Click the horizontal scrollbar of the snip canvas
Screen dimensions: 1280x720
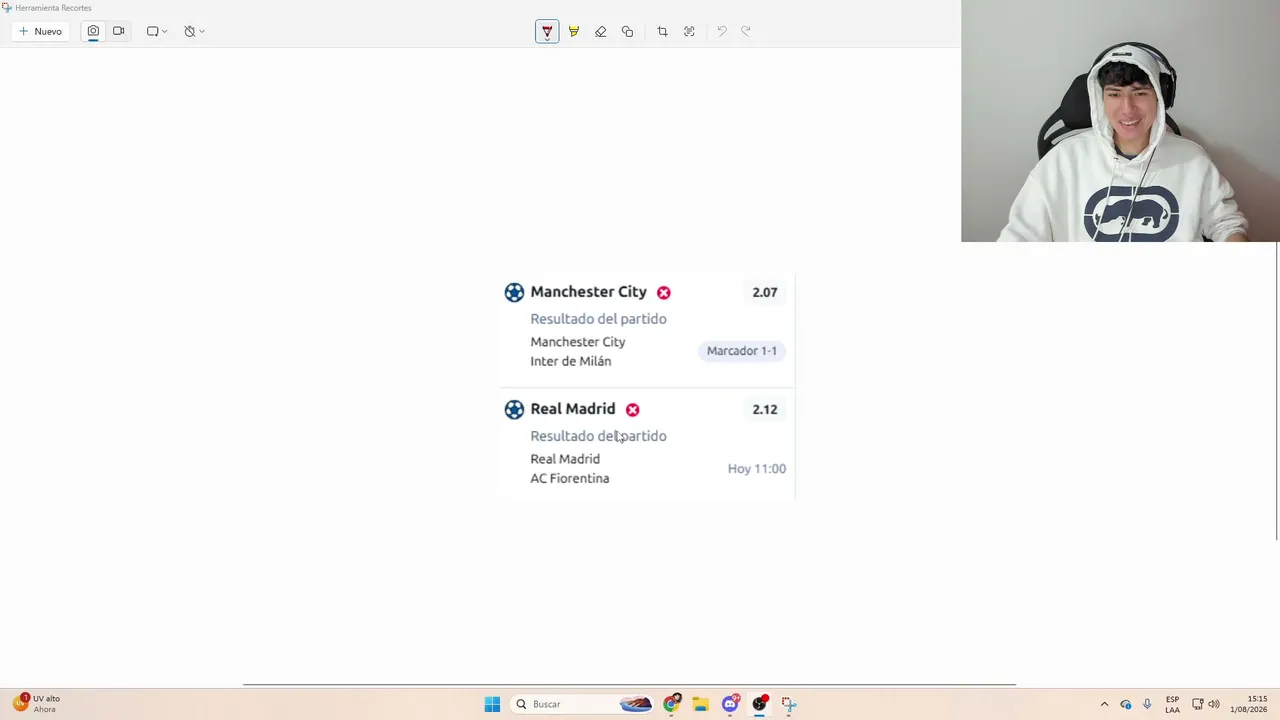coord(629,685)
